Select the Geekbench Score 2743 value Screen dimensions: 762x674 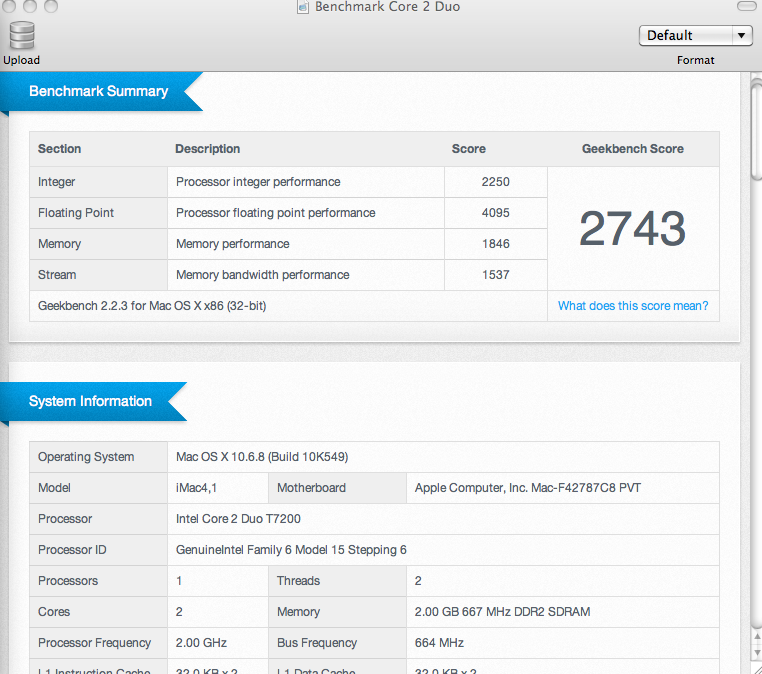coord(632,228)
